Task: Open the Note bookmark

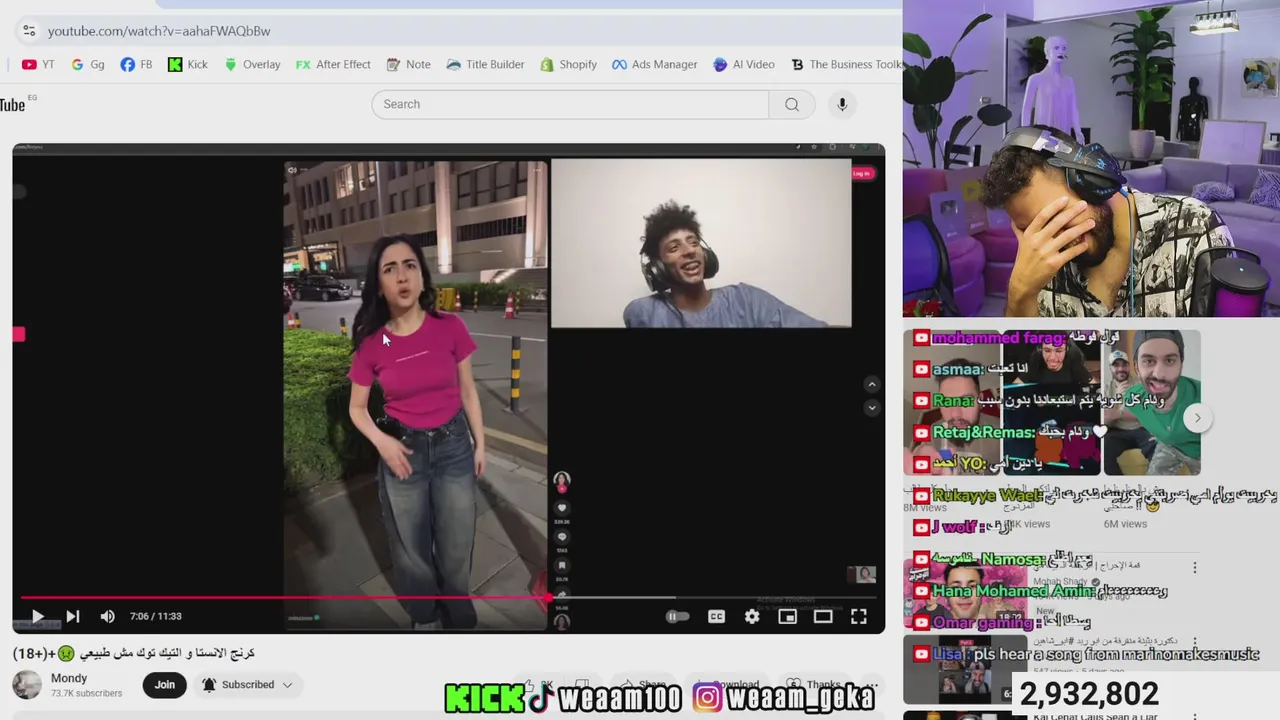Action: pyautogui.click(x=408, y=64)
